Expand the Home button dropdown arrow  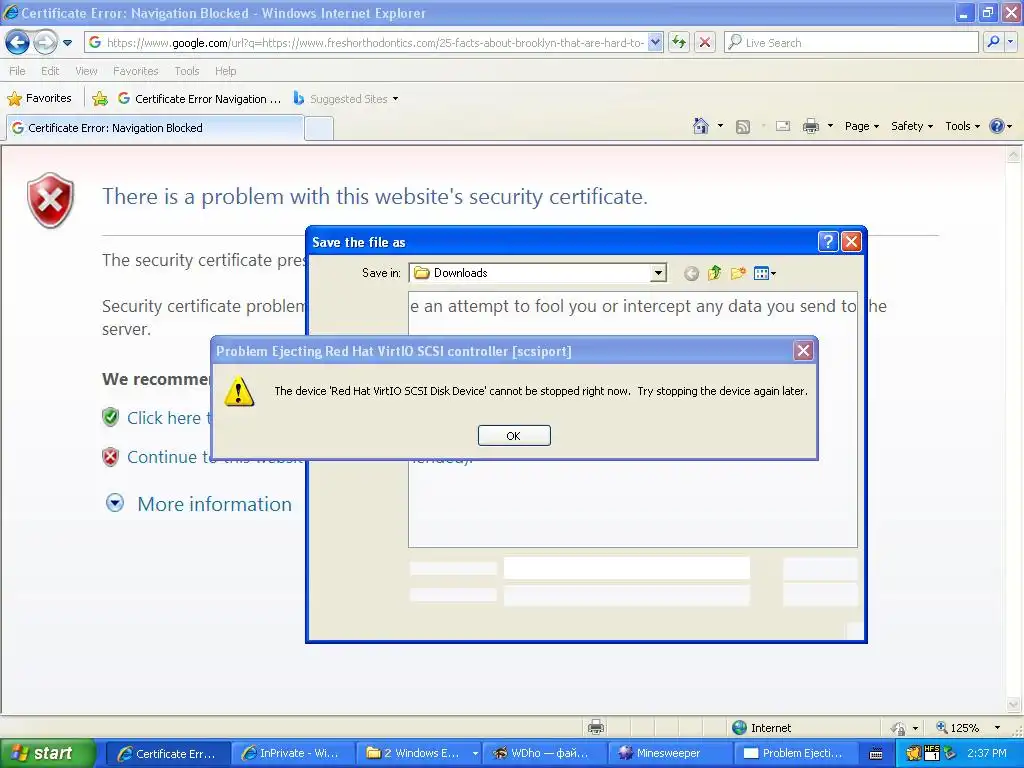coord(720,126)
